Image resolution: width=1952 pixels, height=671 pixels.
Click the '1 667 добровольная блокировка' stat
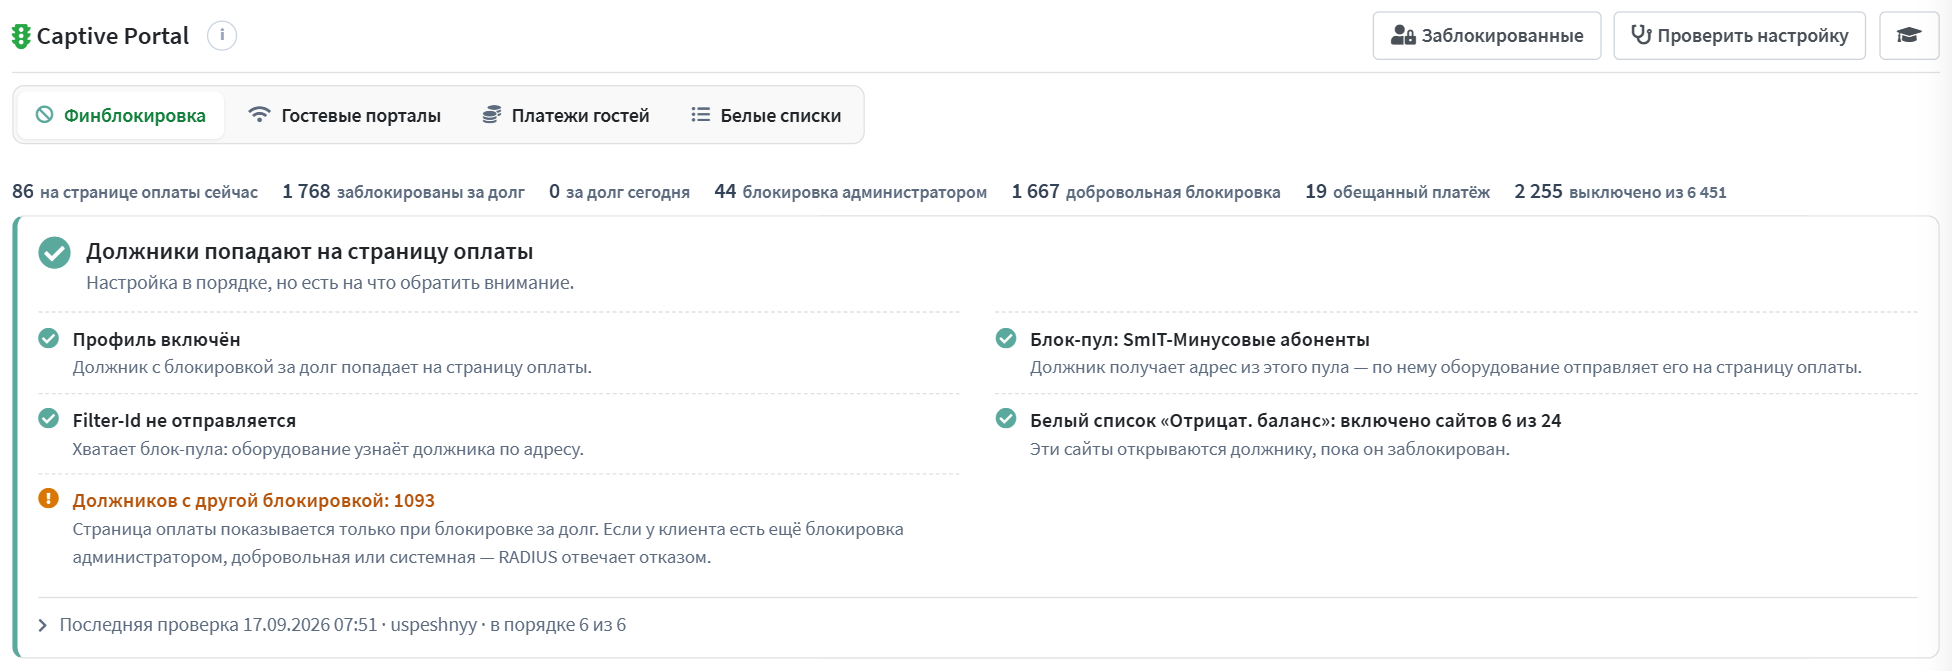click(1146, 192)
